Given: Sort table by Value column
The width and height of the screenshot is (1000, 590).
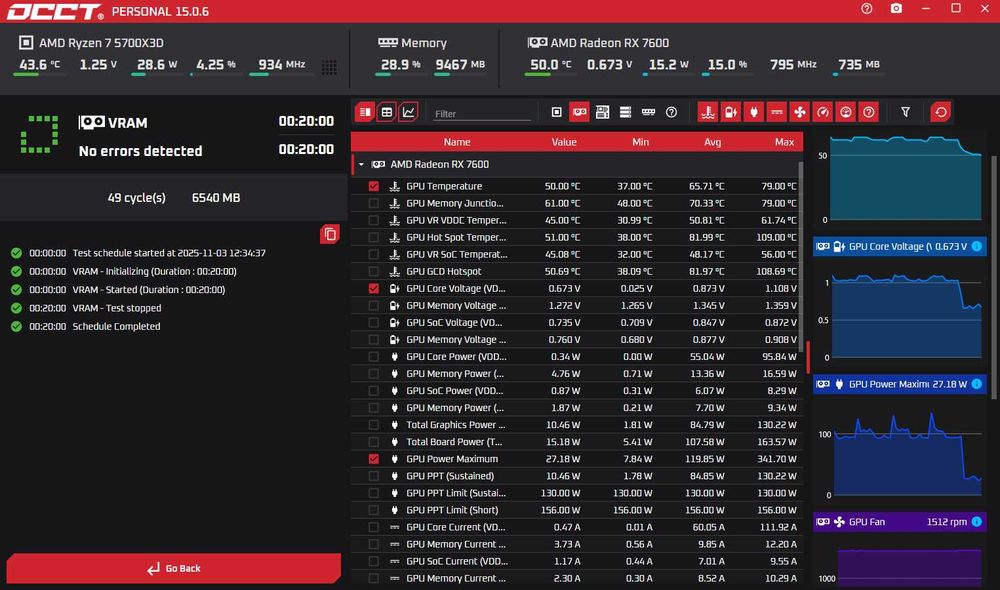Looking at the screenshot, I should [564, 142].
